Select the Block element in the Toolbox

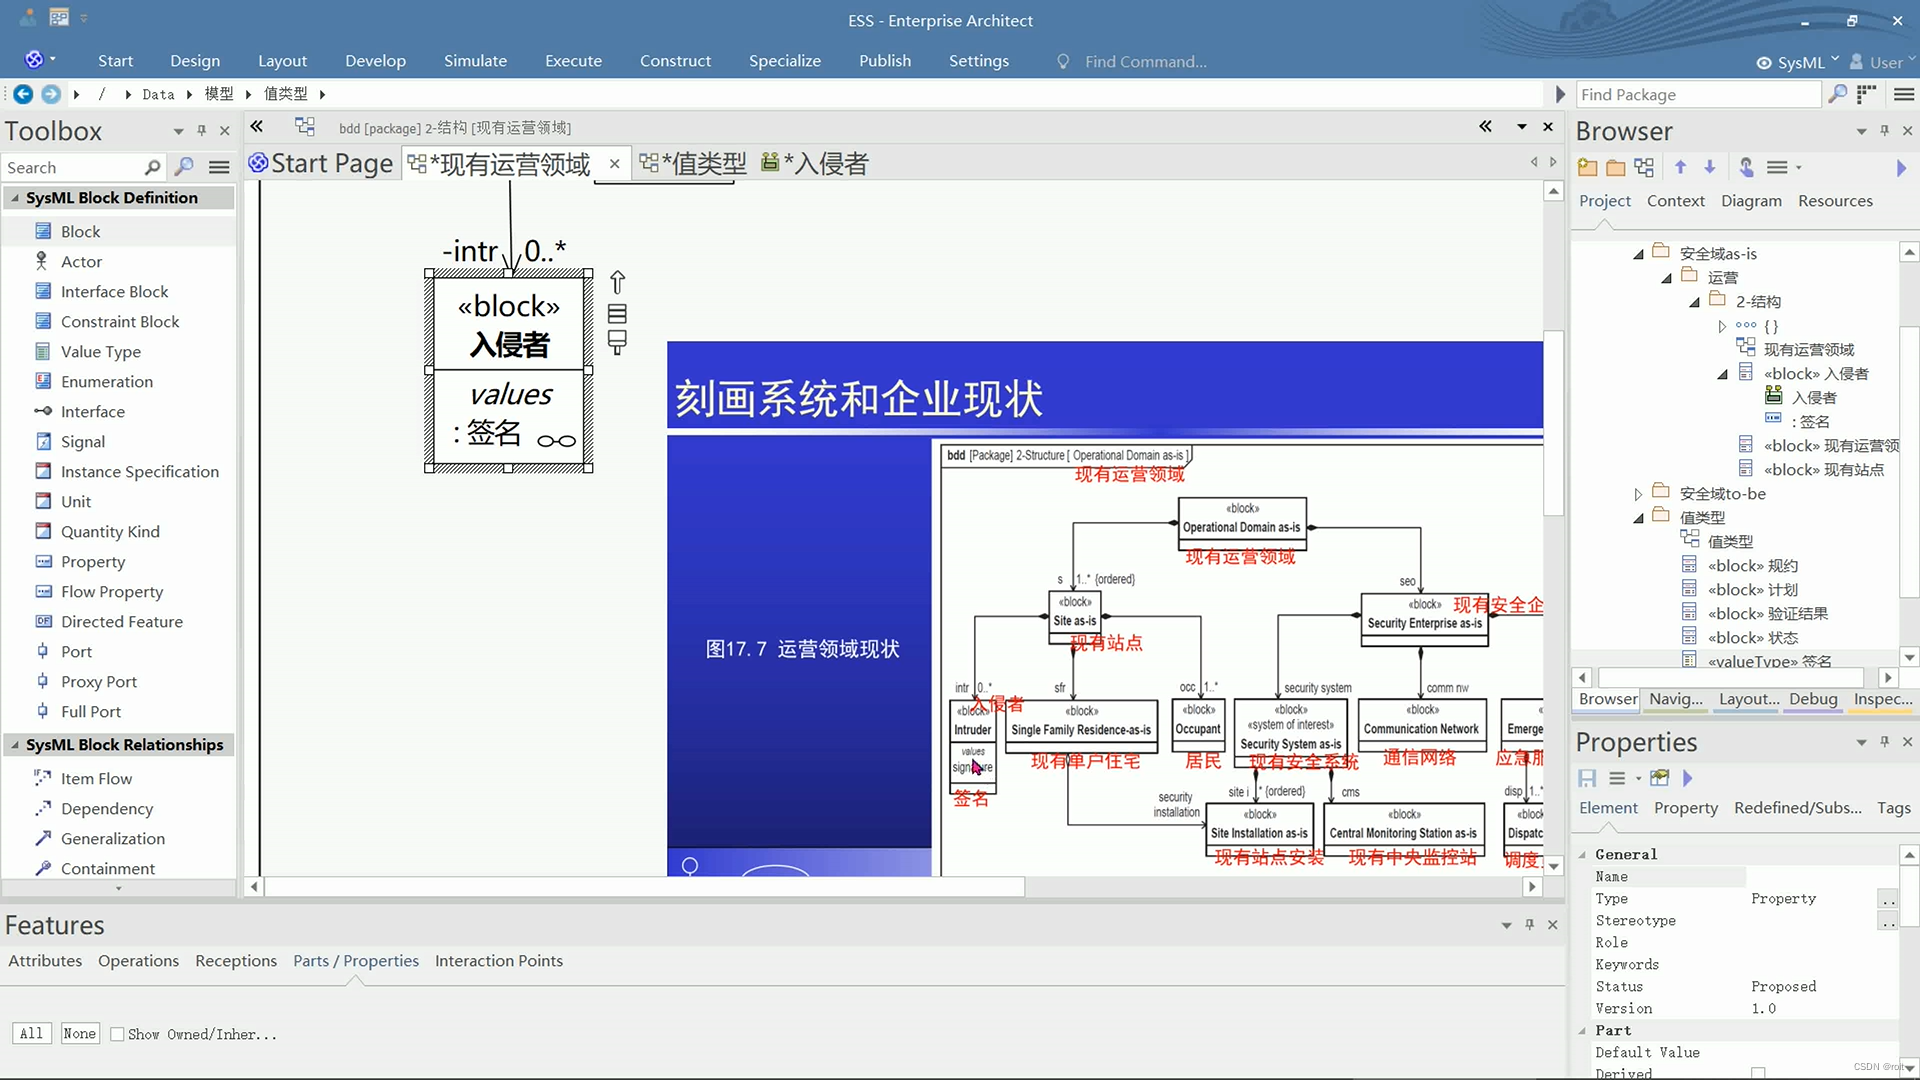coord(78,231)
